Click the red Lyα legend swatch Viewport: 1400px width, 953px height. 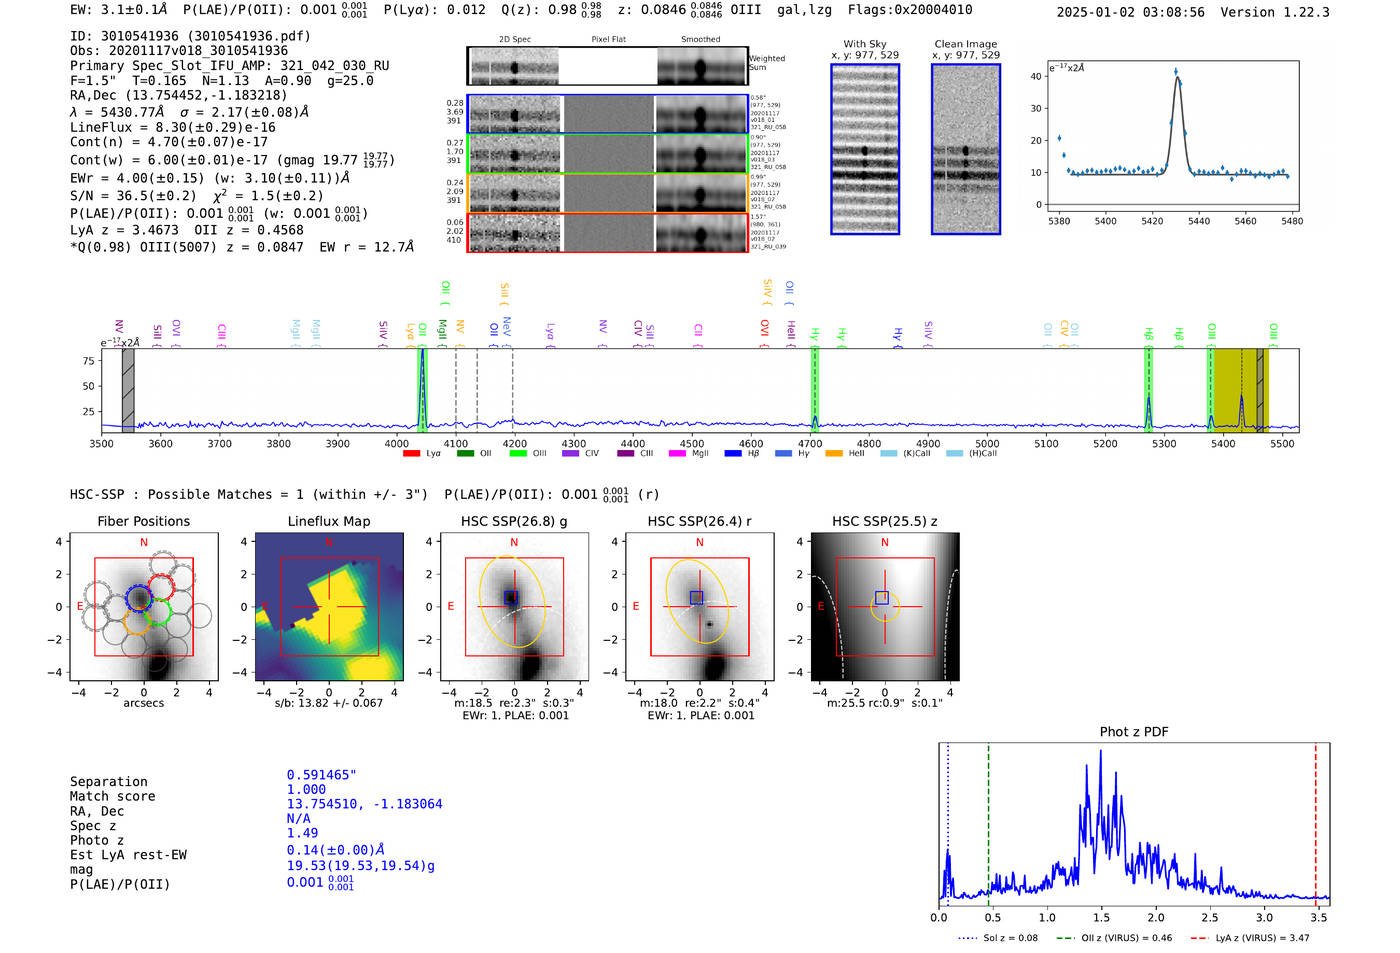coord(411,454)
